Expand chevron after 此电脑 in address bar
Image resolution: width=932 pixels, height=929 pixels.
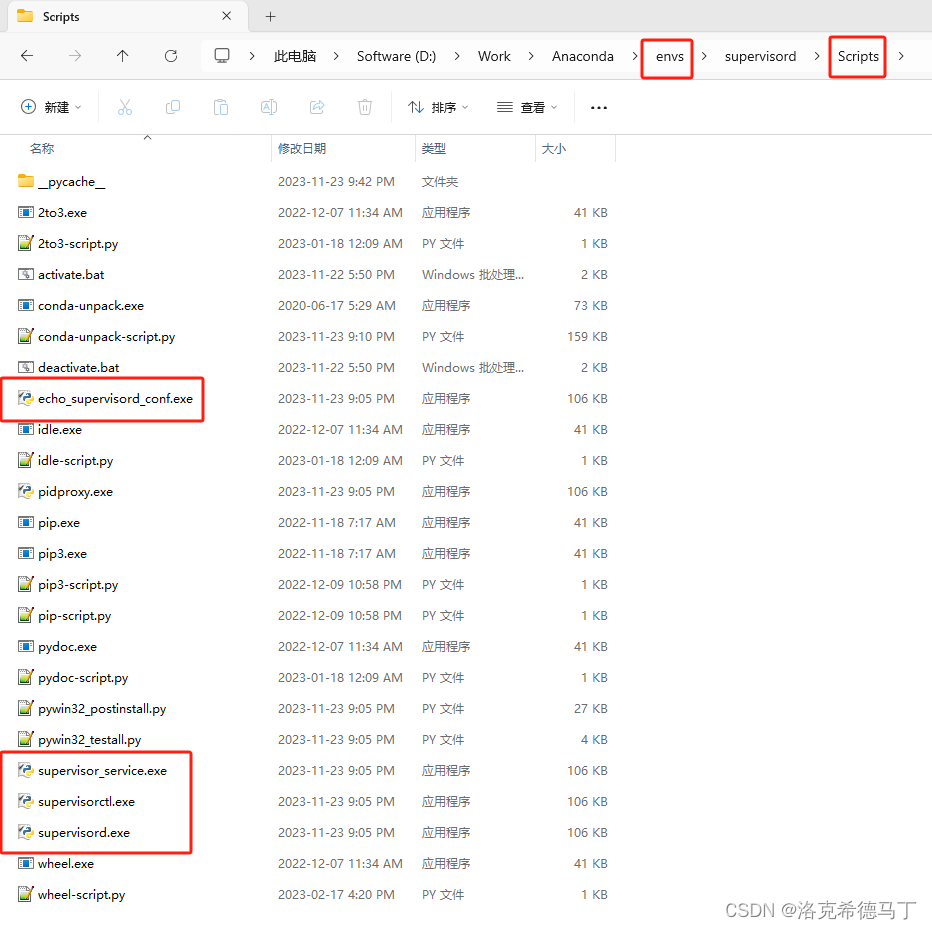pyautogui.click(x=336, y=56)
